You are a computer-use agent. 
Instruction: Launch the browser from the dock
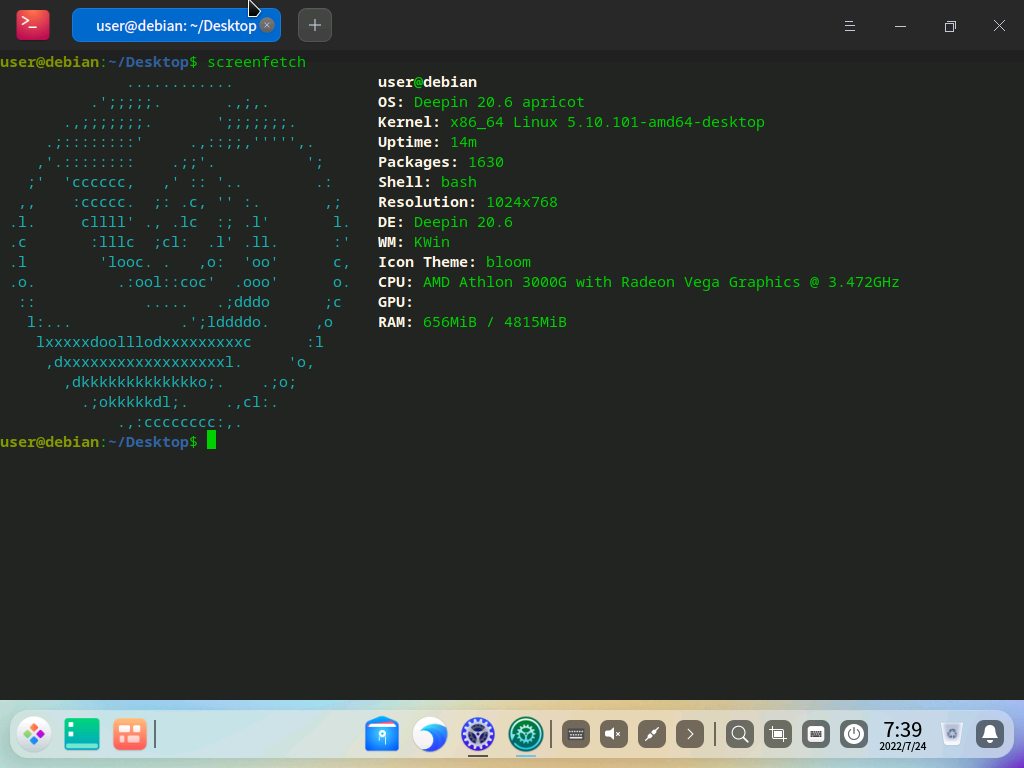(x=430, y=735)
